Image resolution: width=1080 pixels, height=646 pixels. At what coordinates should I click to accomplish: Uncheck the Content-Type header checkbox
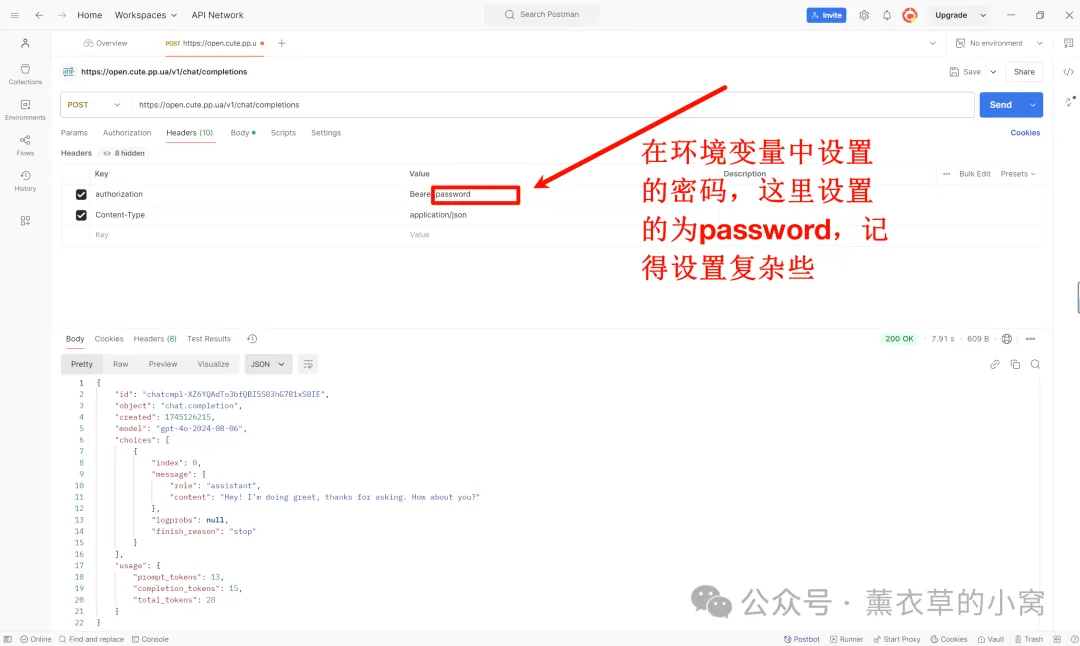click(81, 216)
